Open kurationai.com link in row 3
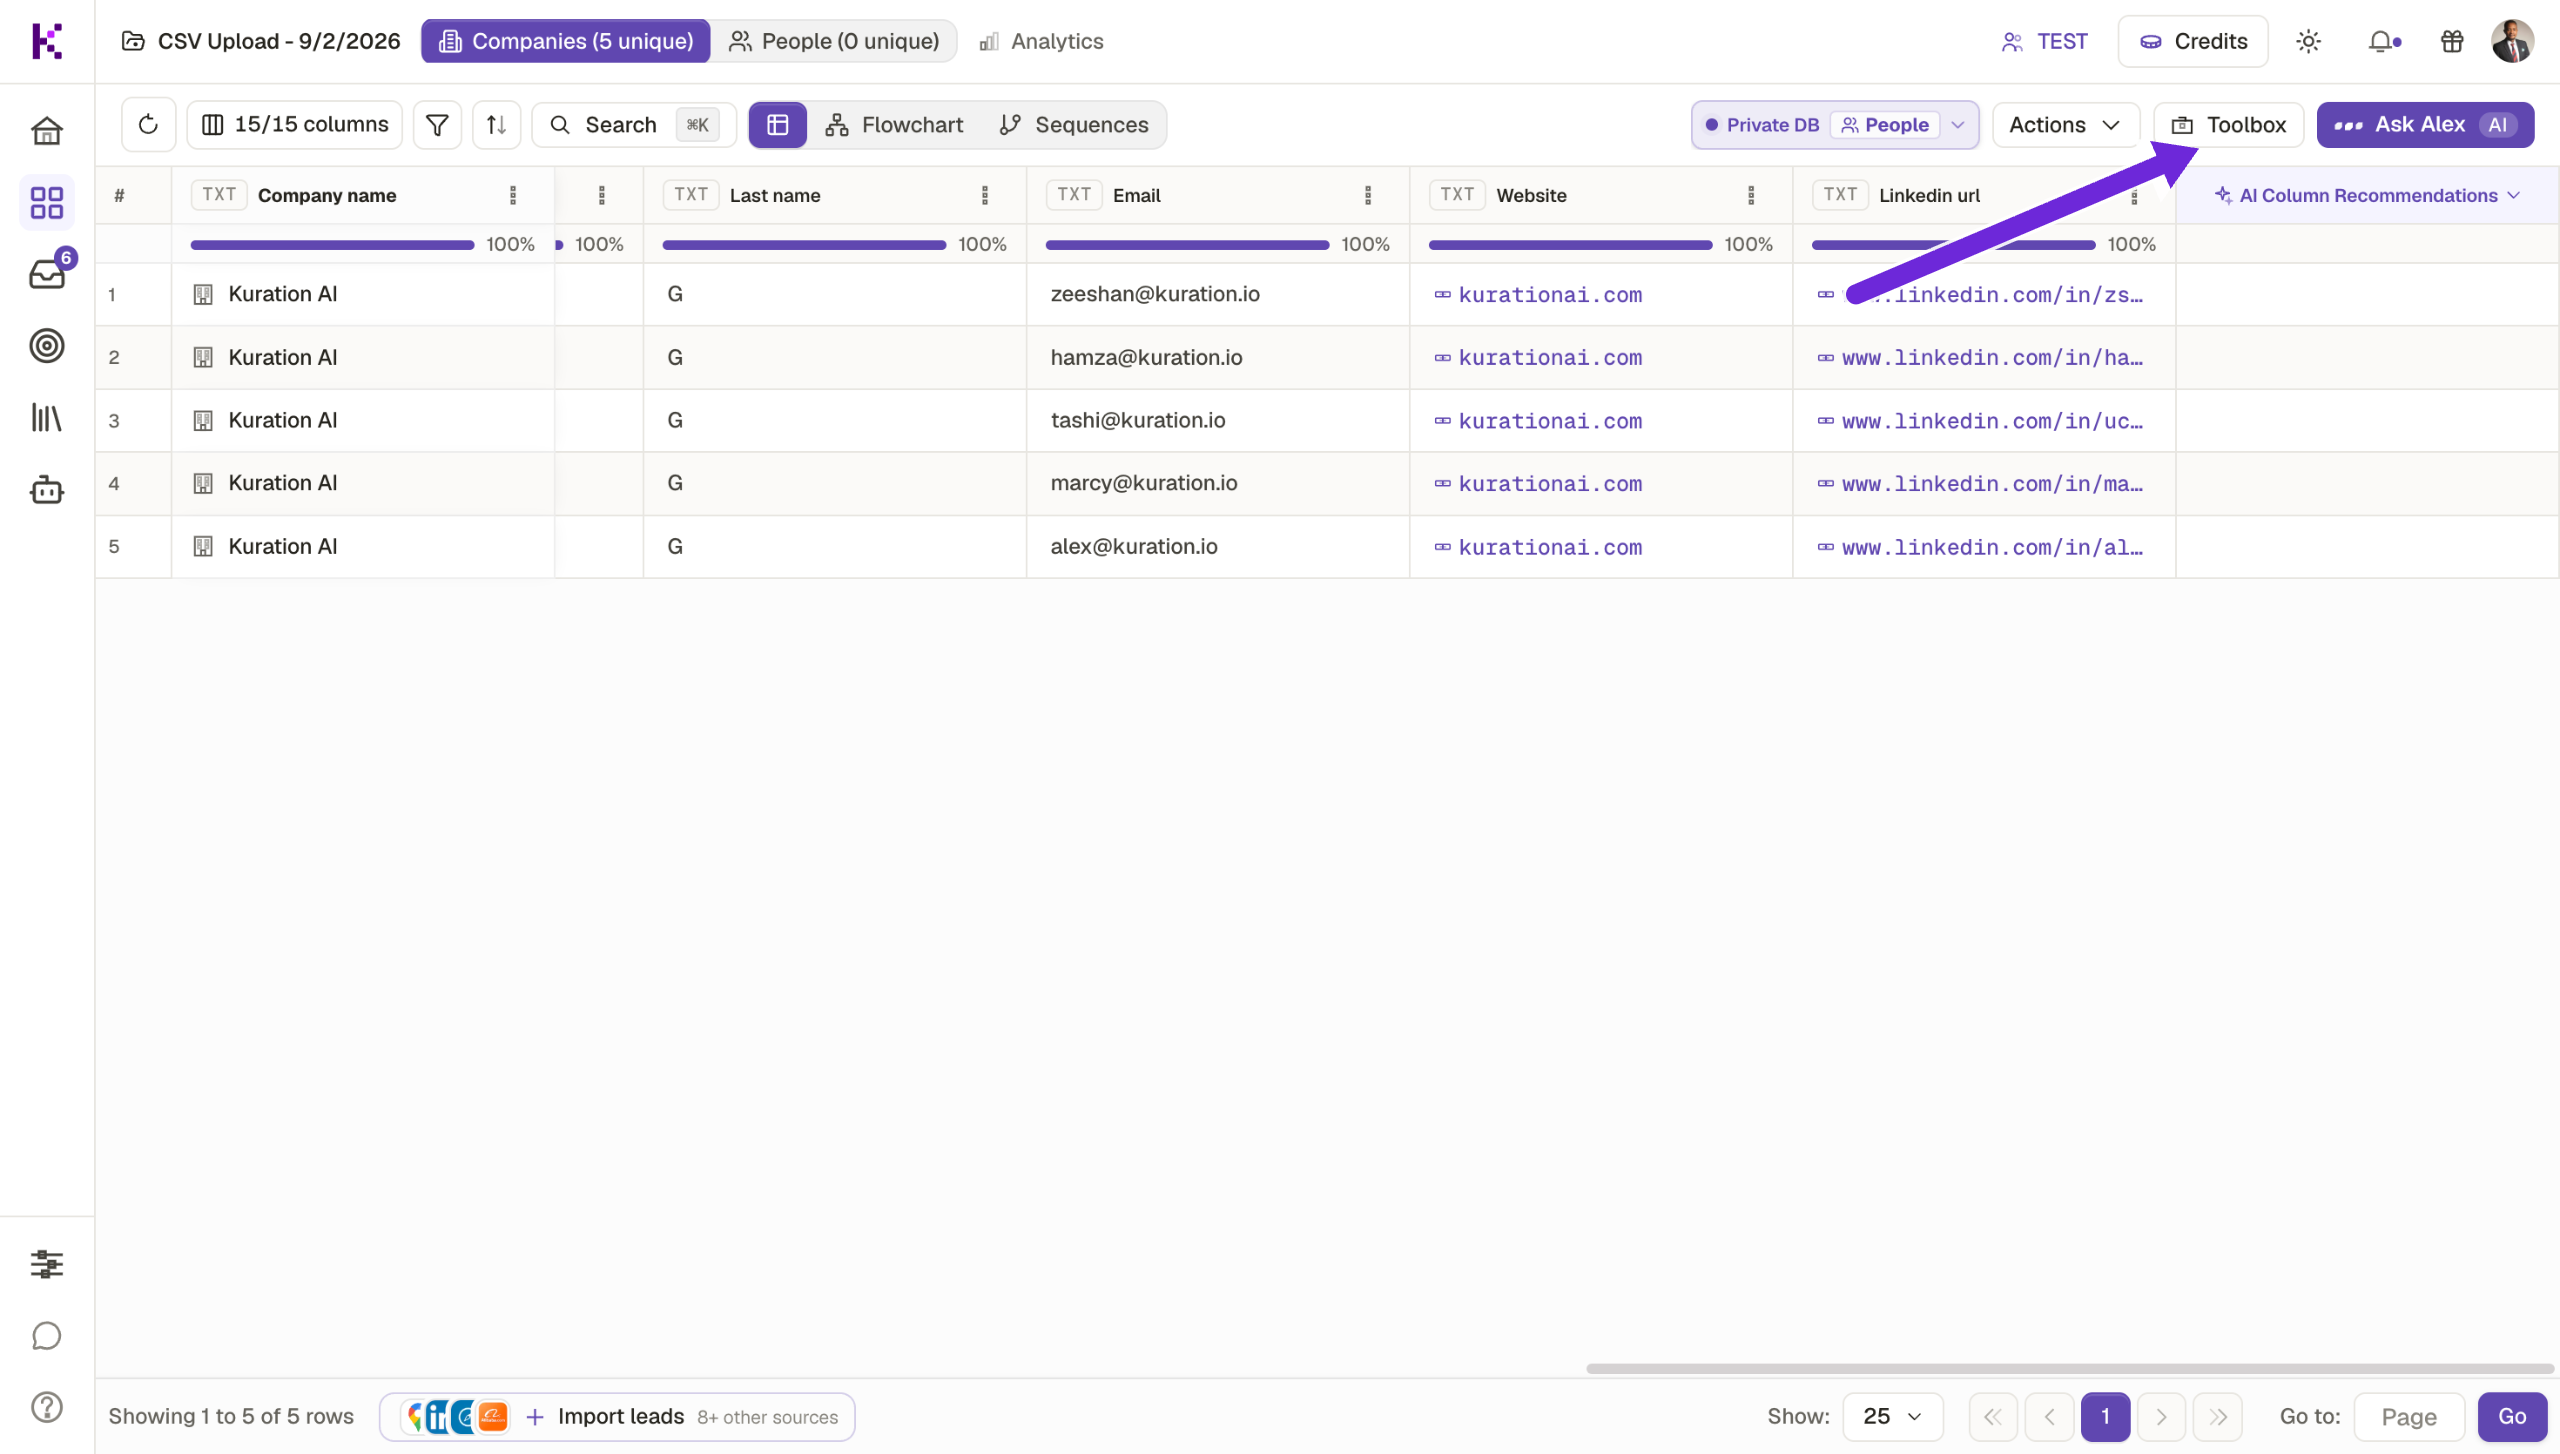 pos(1549,421)
